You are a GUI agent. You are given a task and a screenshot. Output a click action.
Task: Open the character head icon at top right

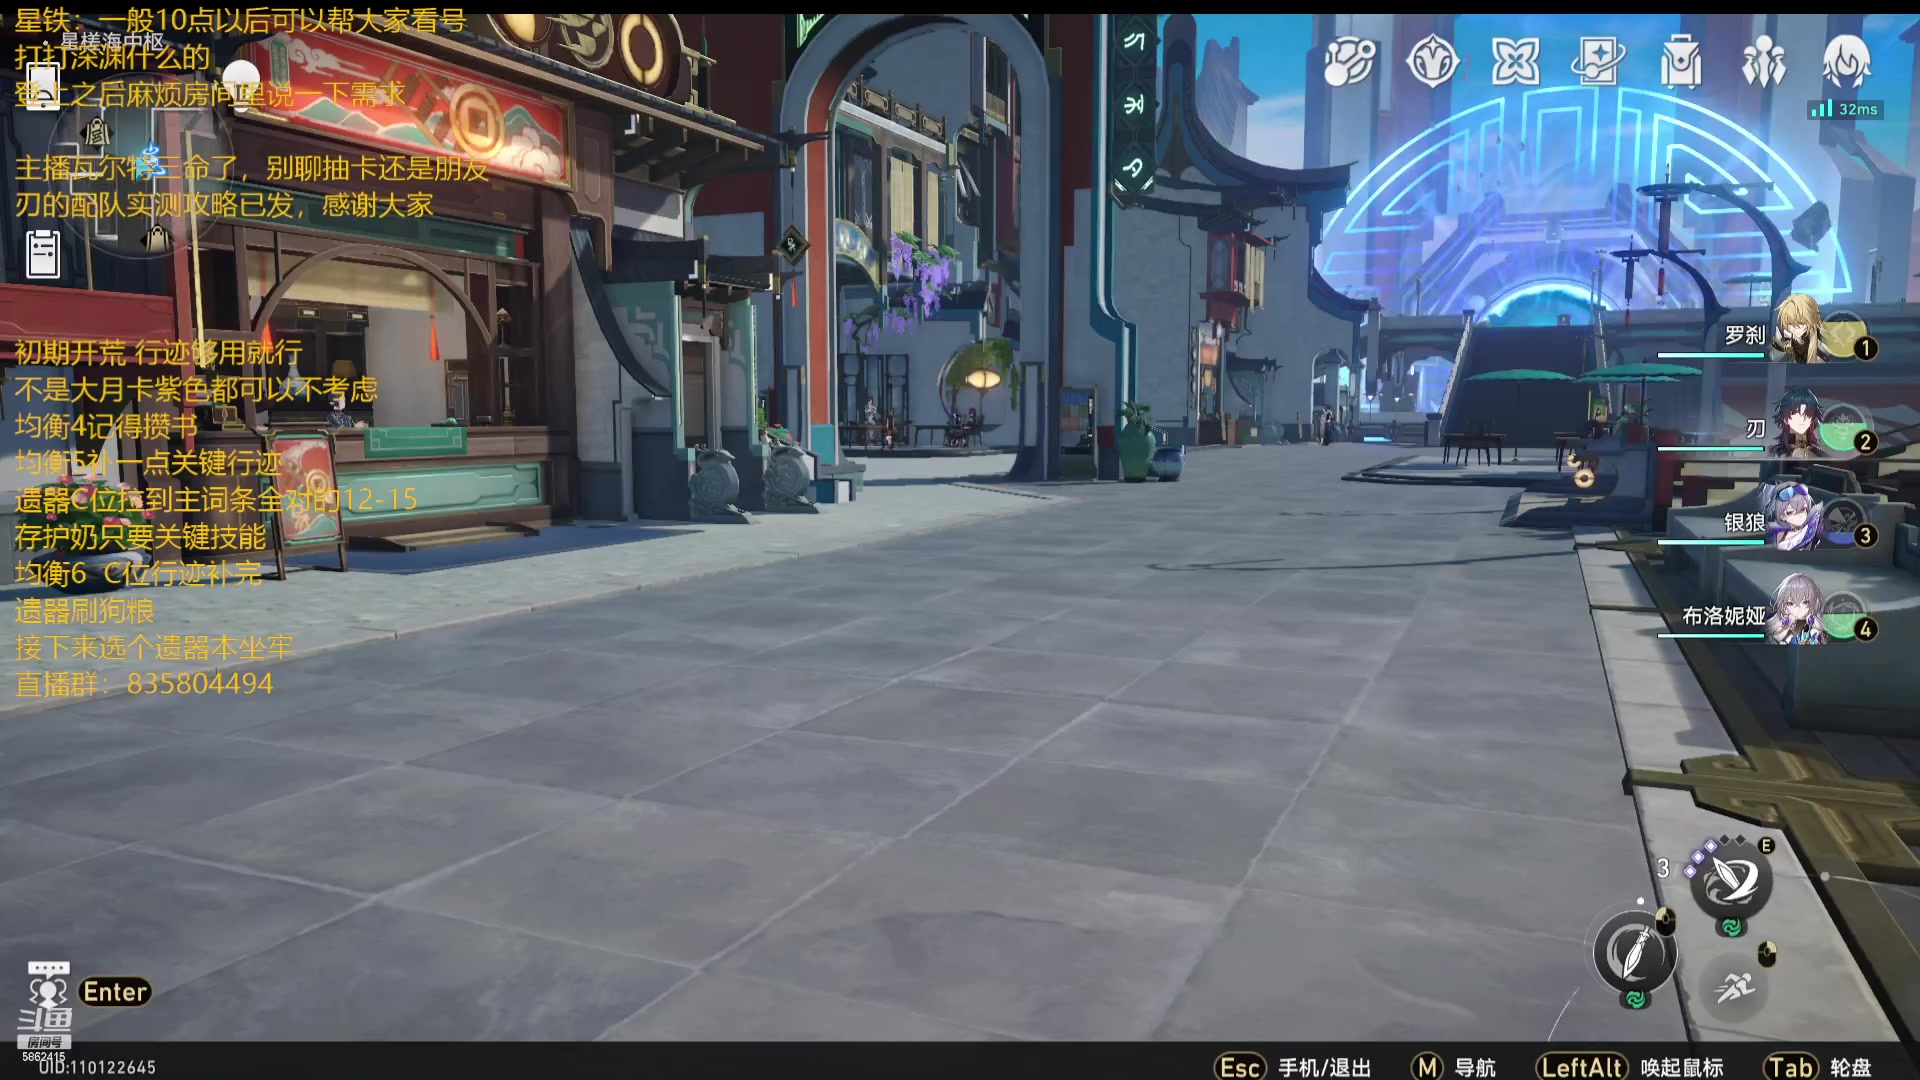pyautogui.click(x=1846, y=62)
